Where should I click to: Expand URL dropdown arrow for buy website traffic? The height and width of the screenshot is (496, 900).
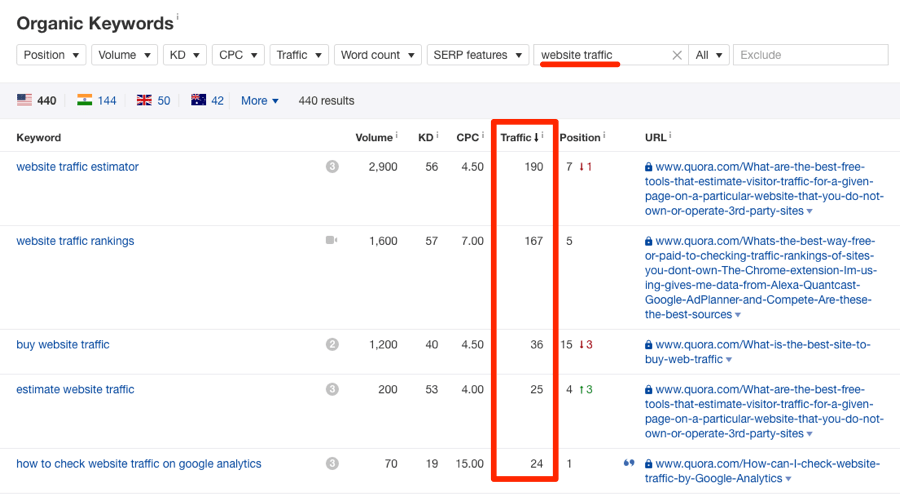pos(729,360)
